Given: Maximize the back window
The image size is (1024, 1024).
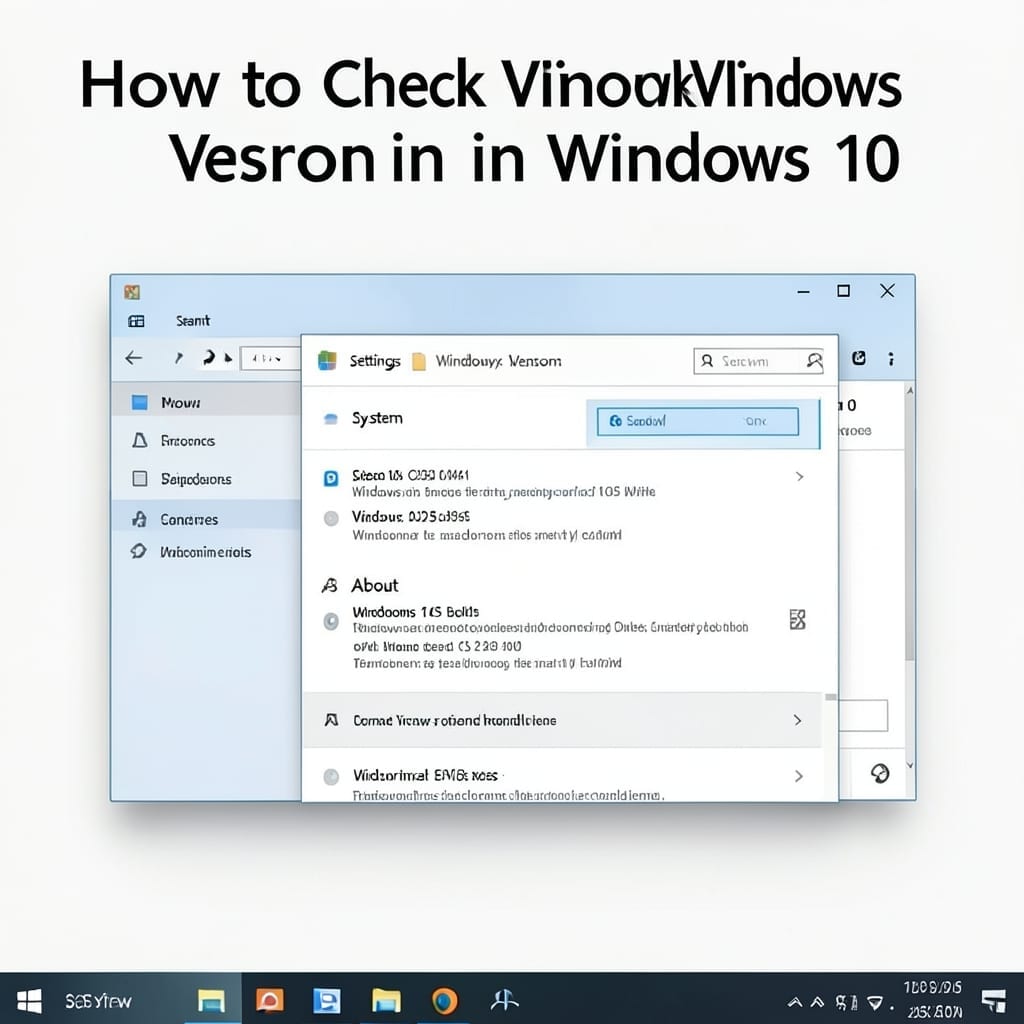Looking at the screenshot, I should pyautogui.click(x=844, y=291).
